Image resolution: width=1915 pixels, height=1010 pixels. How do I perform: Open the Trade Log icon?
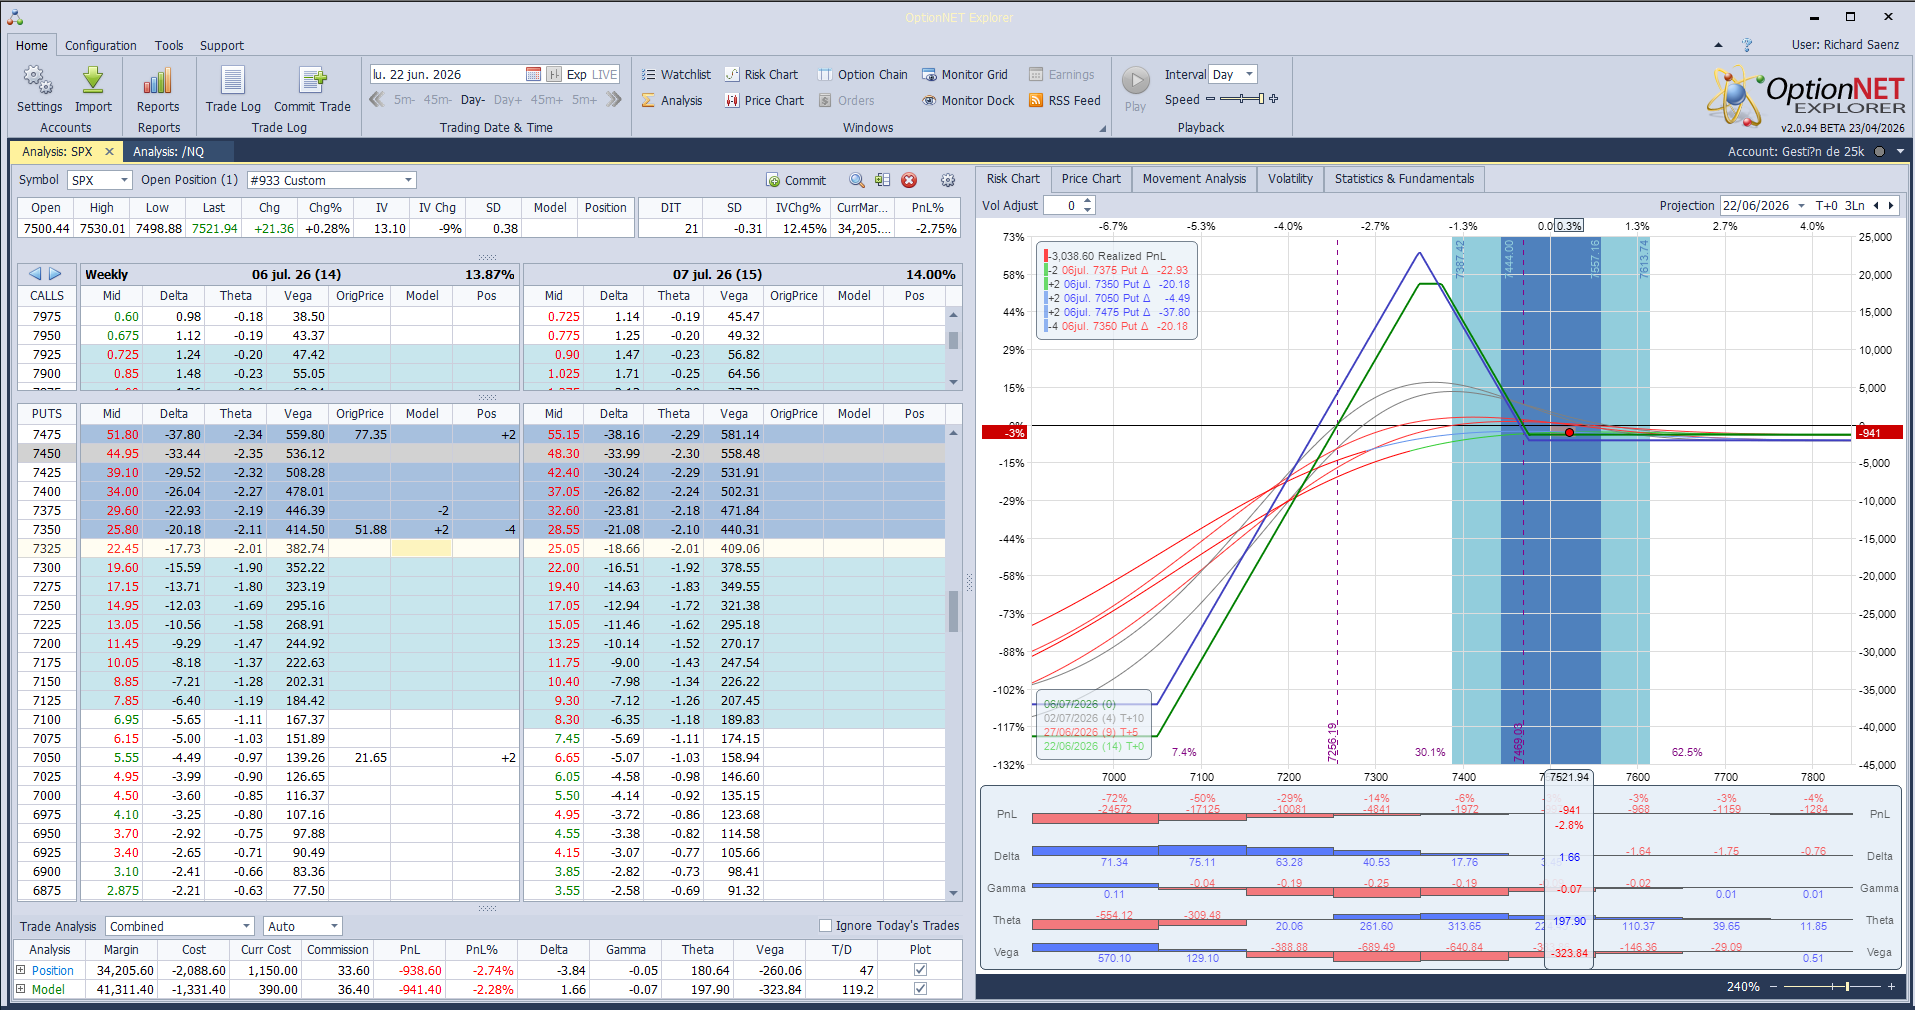tap(233, 80)
